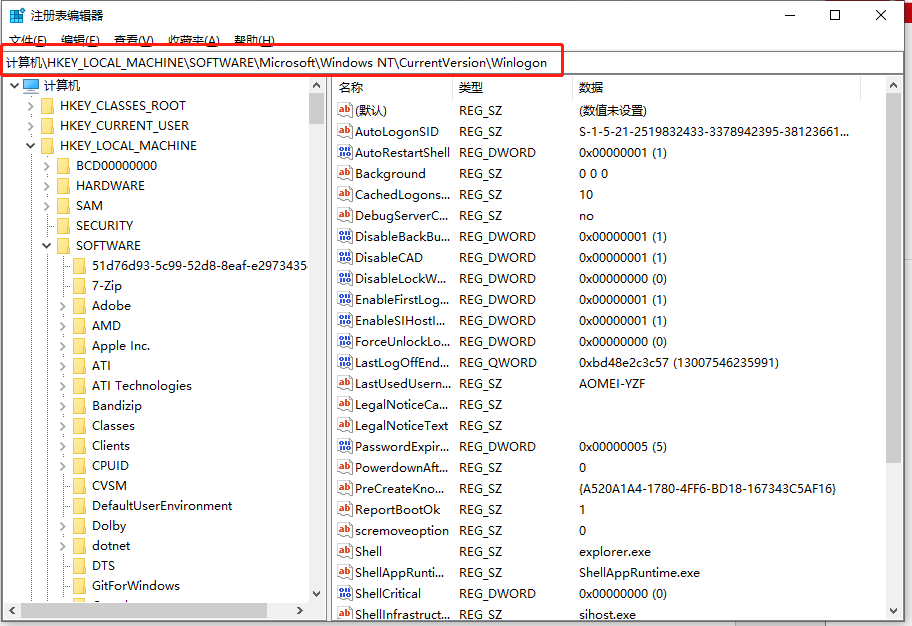912x626 pixels.
Task: Click the LastLogOffEnd QWORD value icon
Action: 345,362
